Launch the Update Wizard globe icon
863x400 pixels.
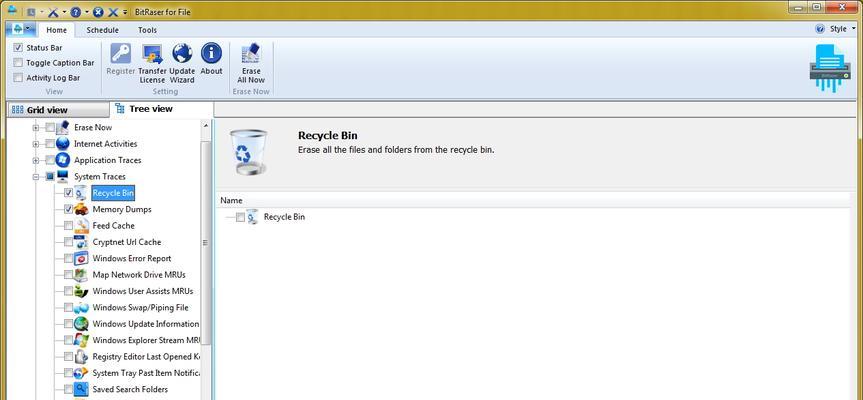click(x=182, y=53)
